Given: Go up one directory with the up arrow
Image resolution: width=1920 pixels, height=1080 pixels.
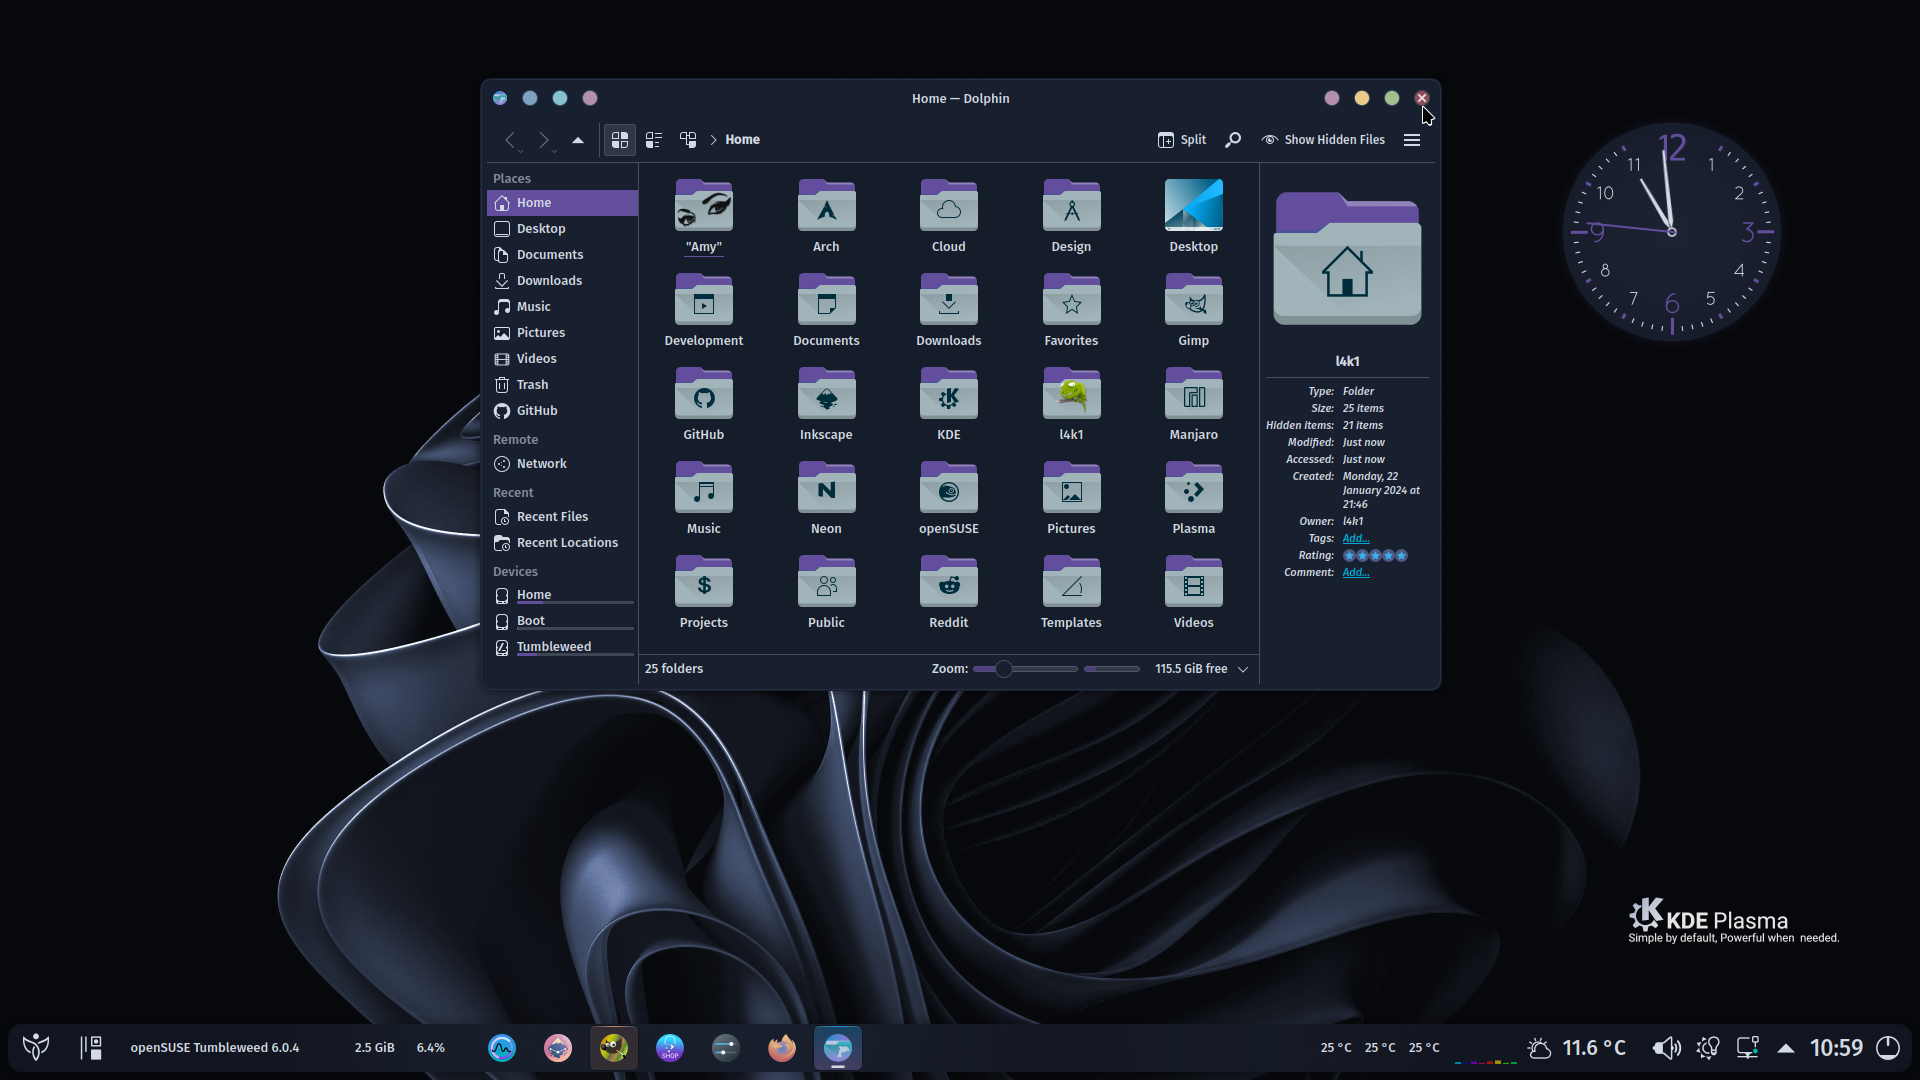Looking at the screenshot, I should tap(577, 140).
